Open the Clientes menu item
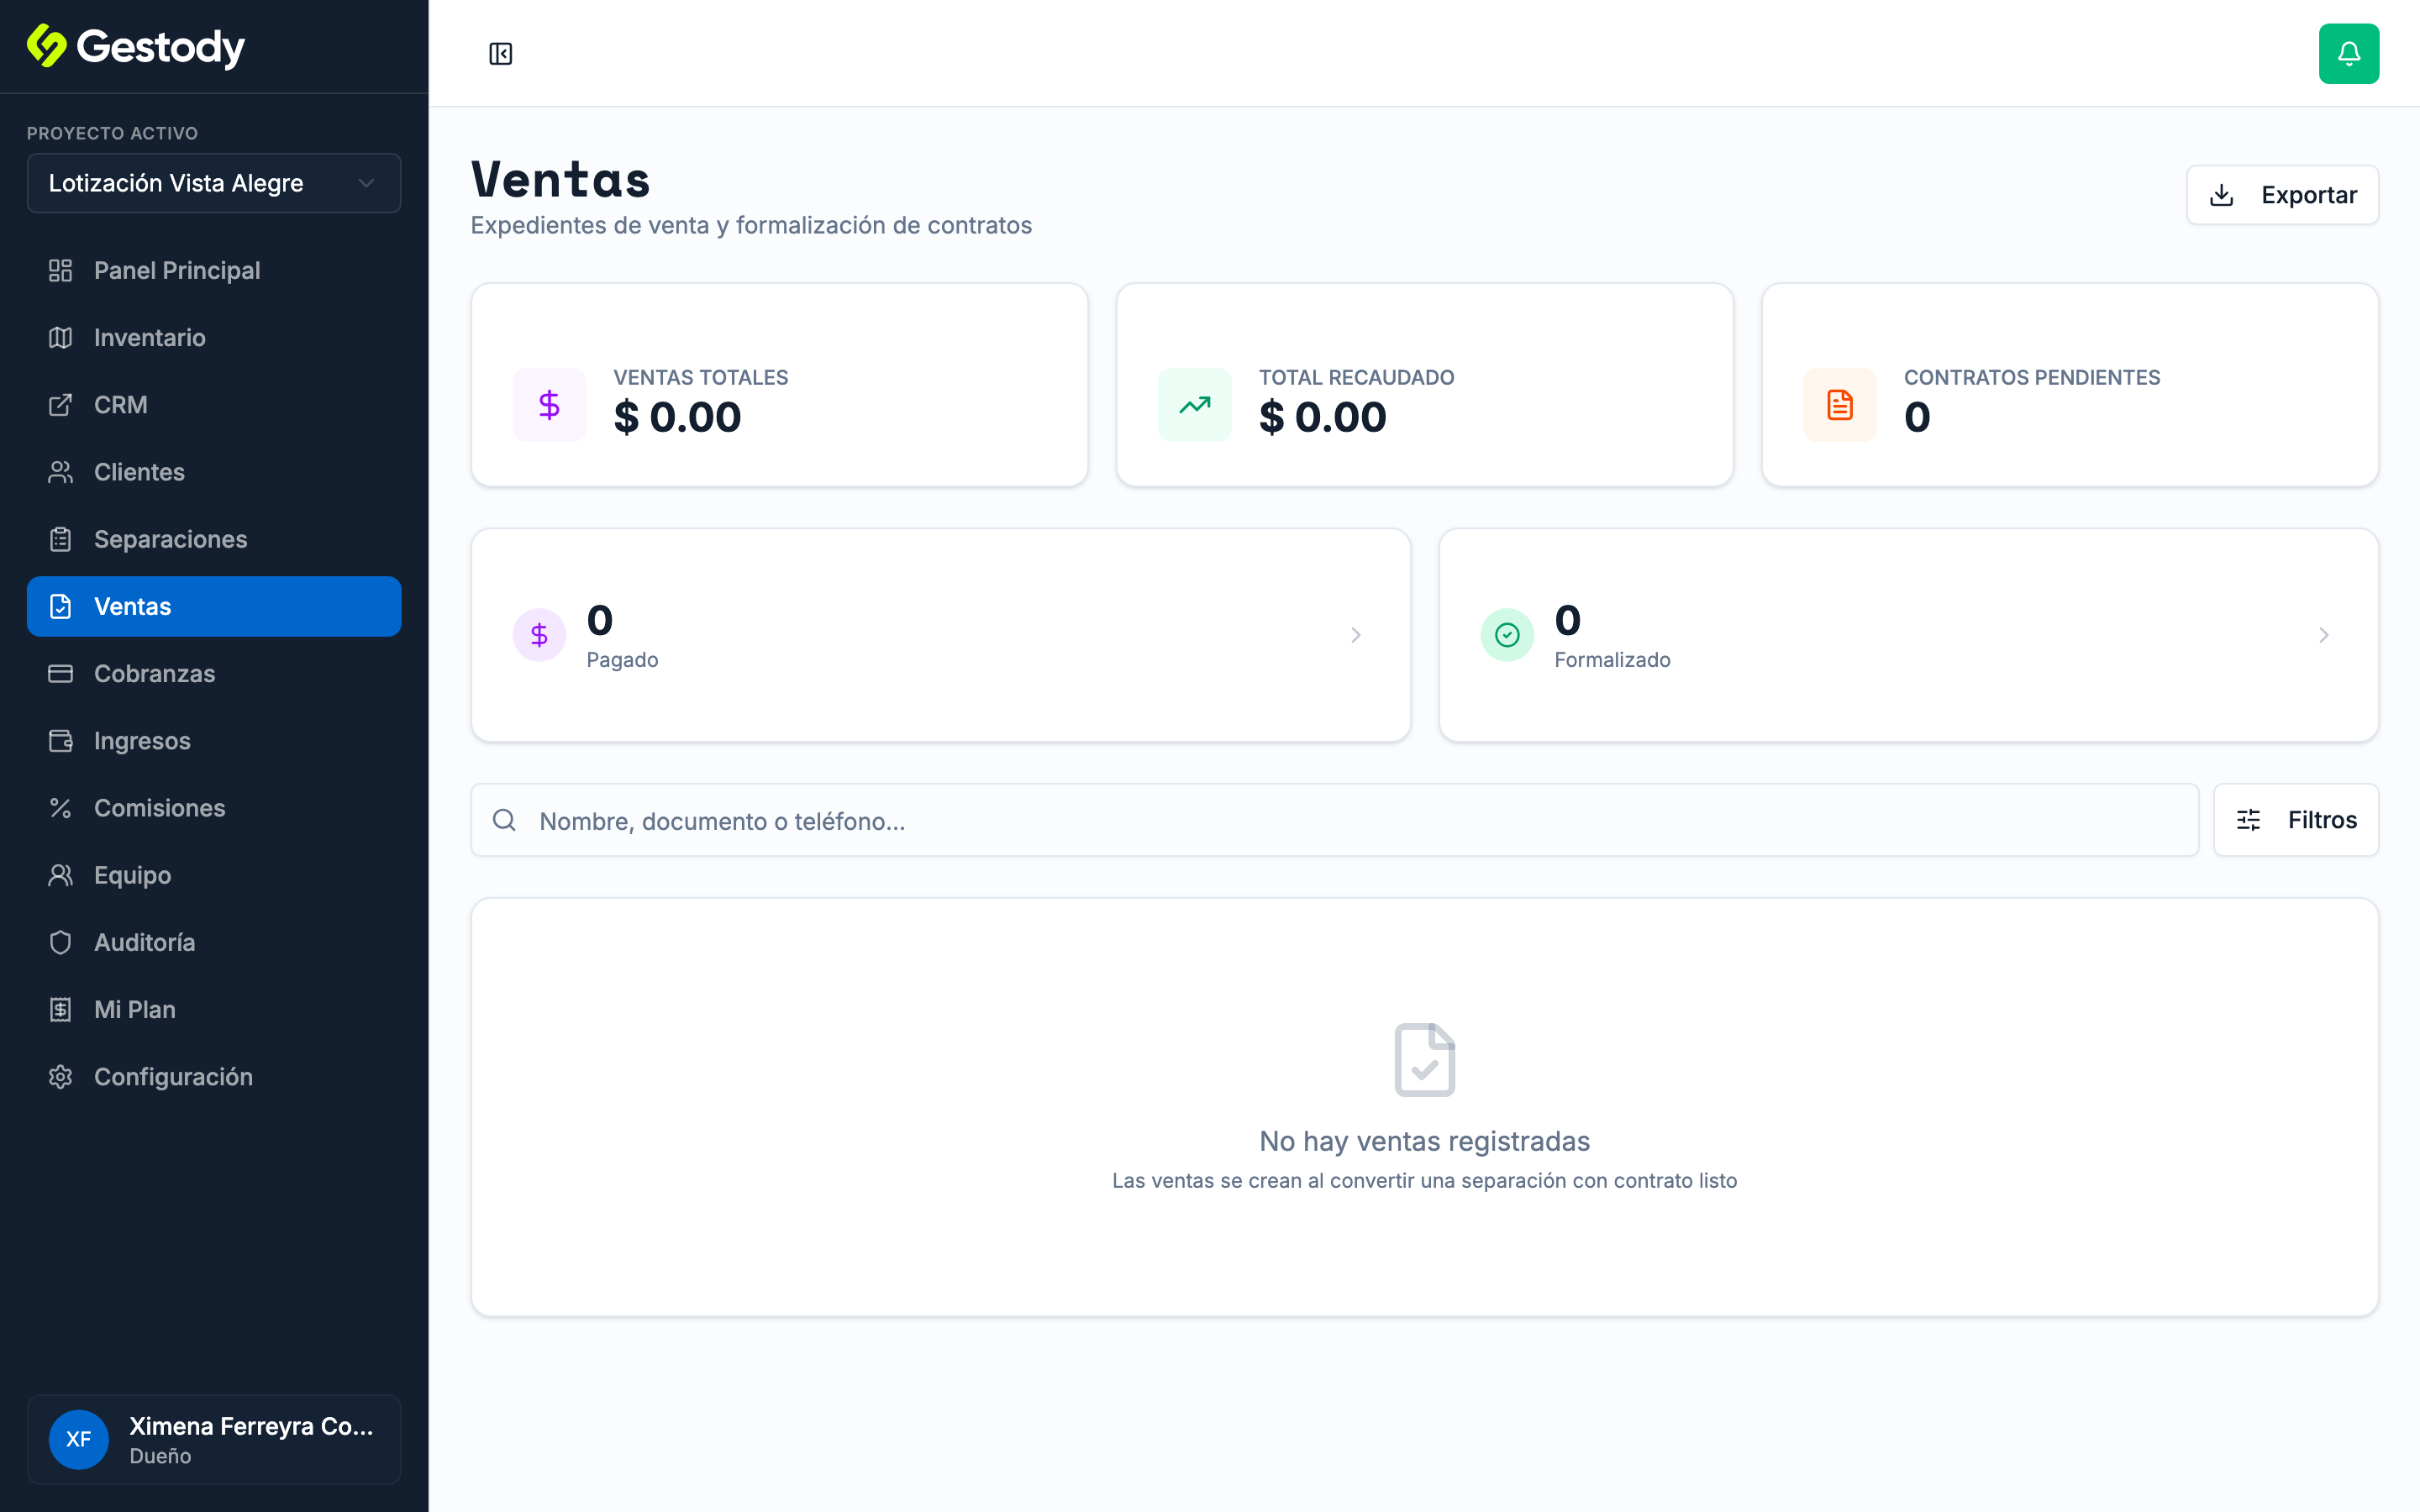This screenshot has width=2420, height=1512. (x=214, y=472)
